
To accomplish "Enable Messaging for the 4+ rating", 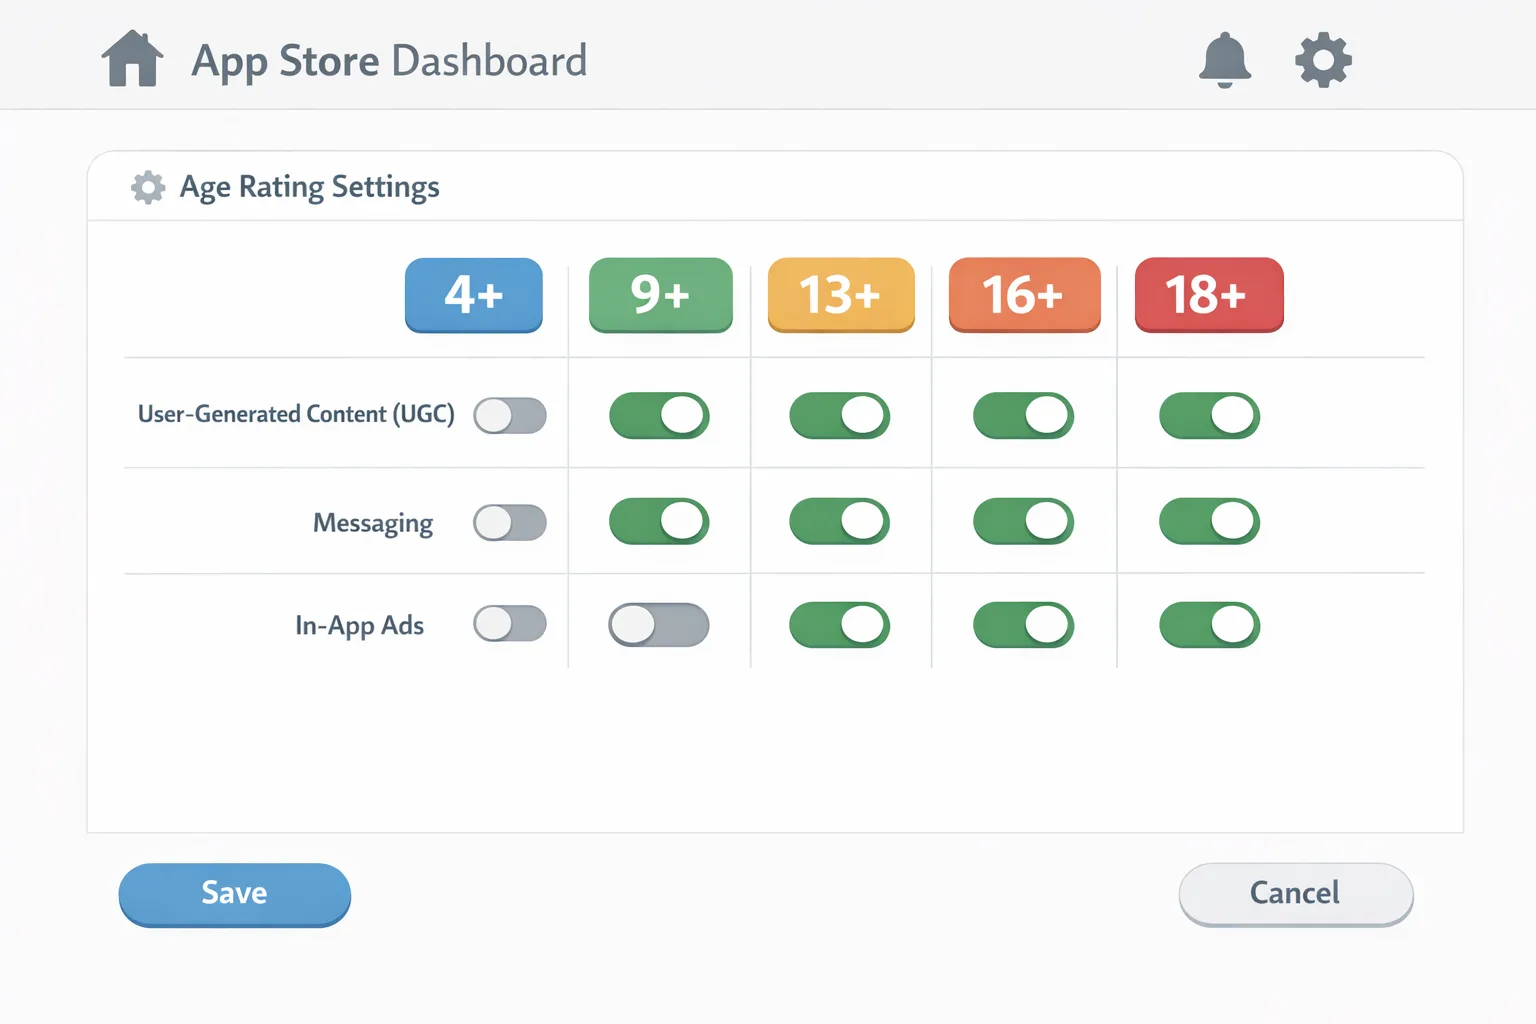I will [509, 521].
